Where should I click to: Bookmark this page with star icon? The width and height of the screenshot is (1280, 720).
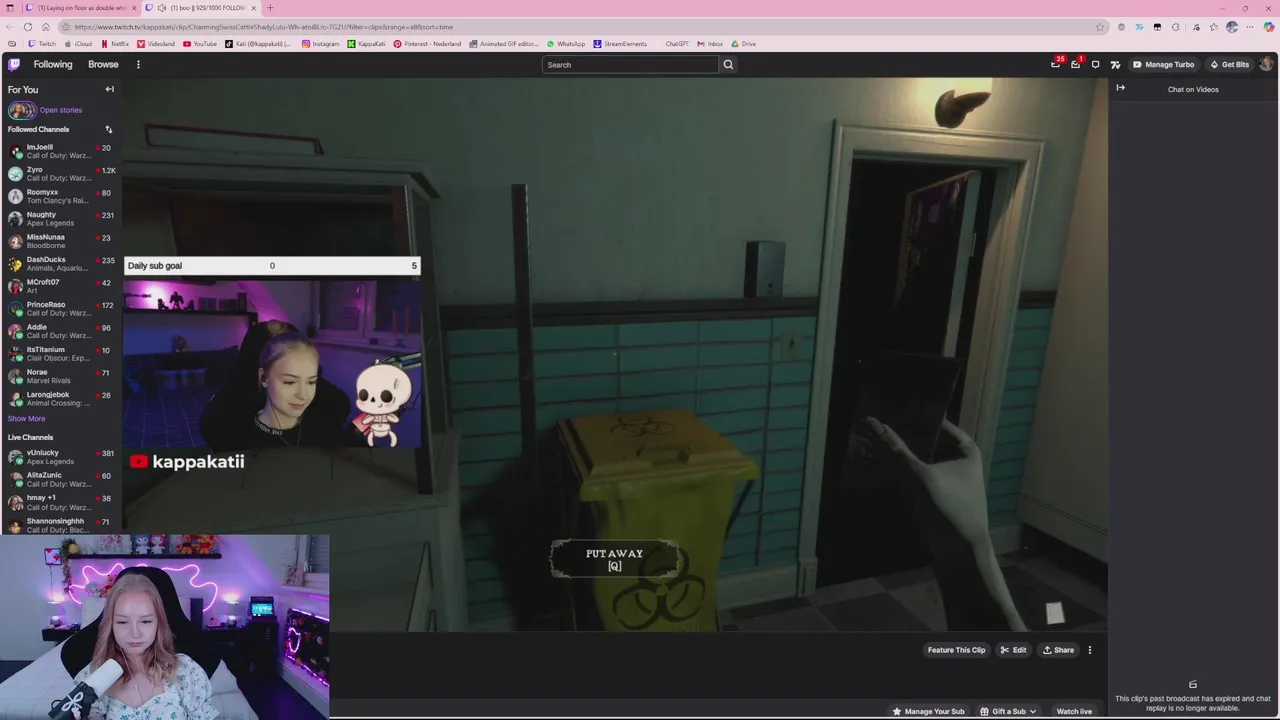(x=1100, y=27)
